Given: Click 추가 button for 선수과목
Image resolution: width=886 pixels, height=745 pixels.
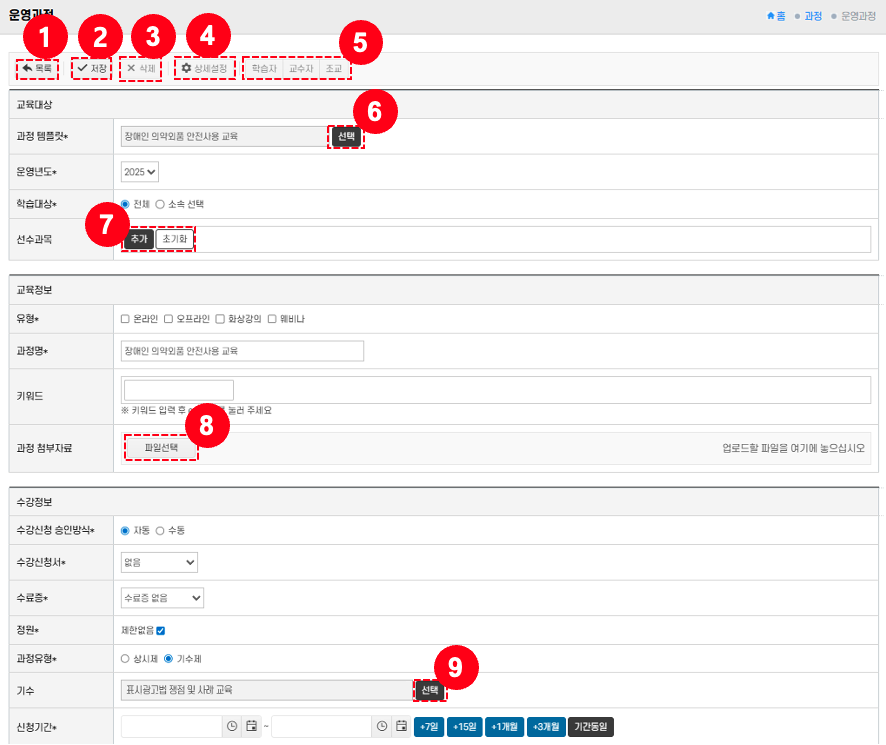Looking at the screenshot, I should click(x=138, y=239).
